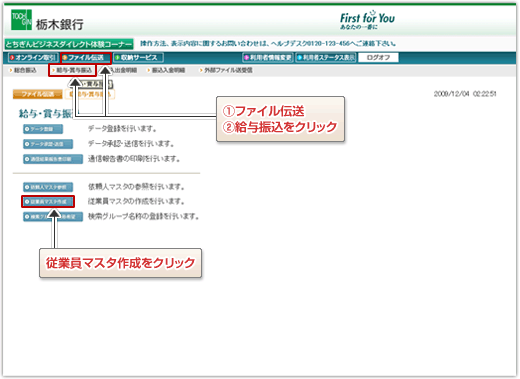Open the オンライン取引 tab
This screenshot has height=379, width=520.
pos(33,58)
